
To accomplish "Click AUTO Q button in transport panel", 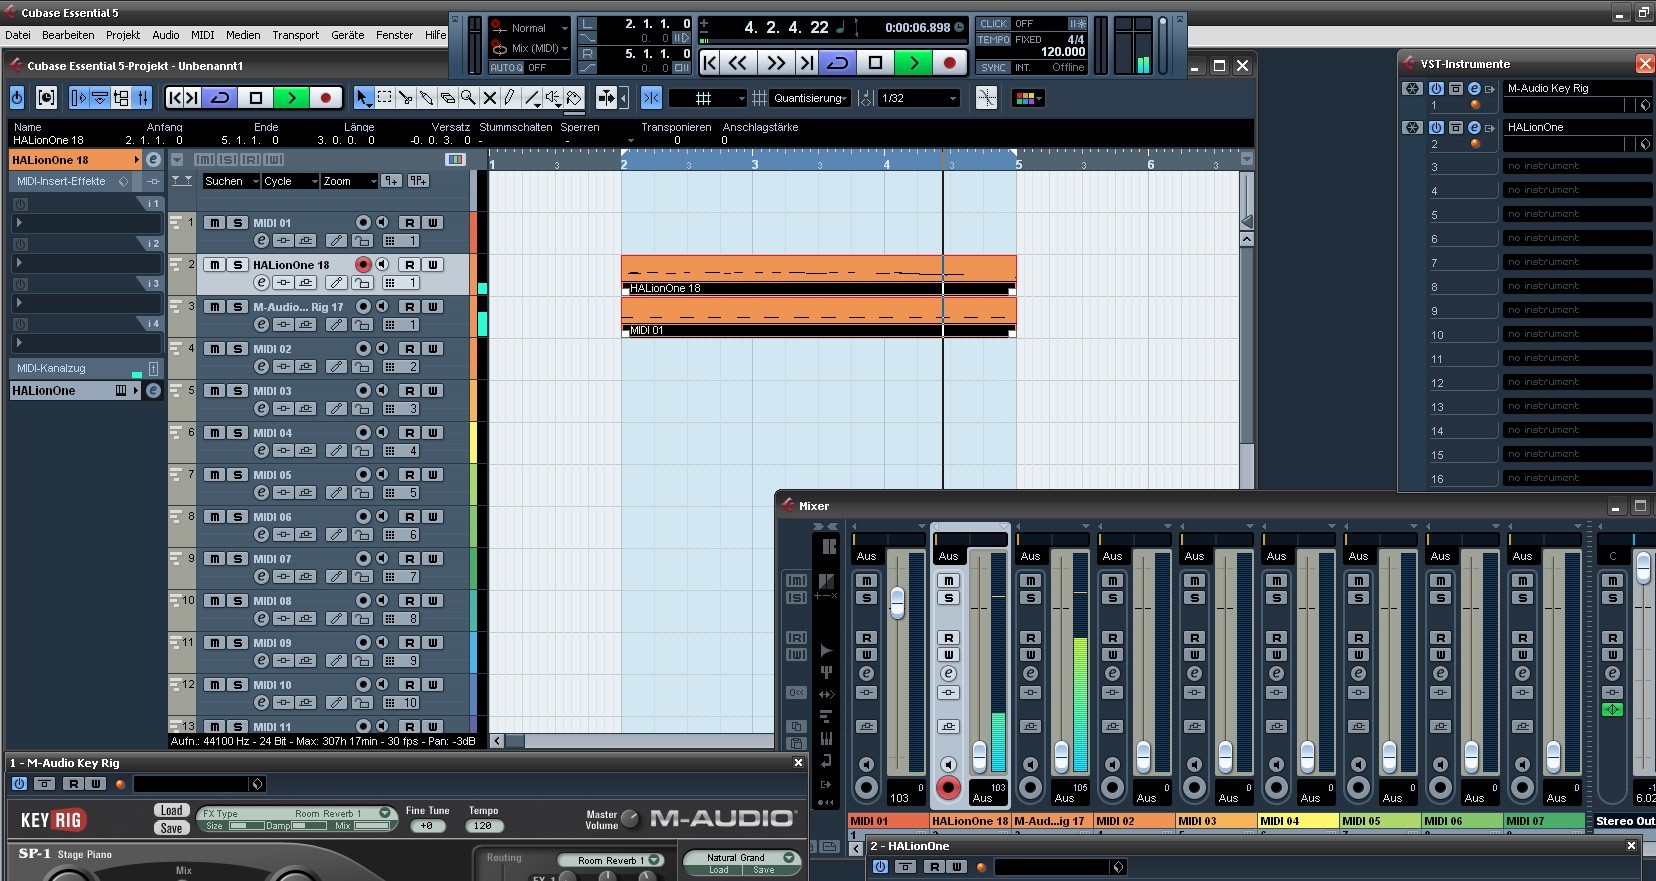I will coord(506,68).
